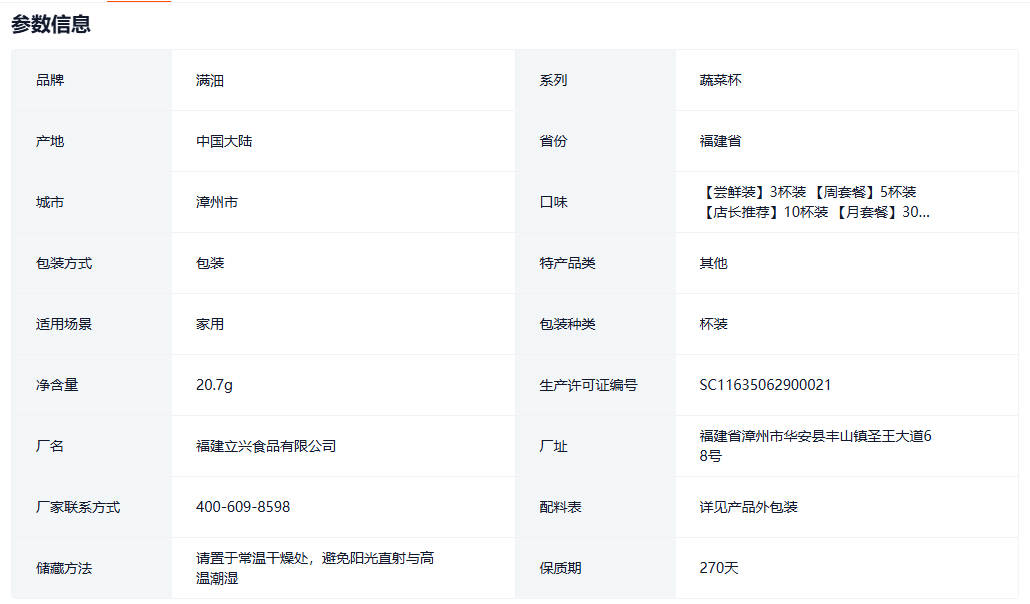Click the 包装种类 value 杯装
The width and height of the screenshot is (1030, 604).
coord(713,324)
